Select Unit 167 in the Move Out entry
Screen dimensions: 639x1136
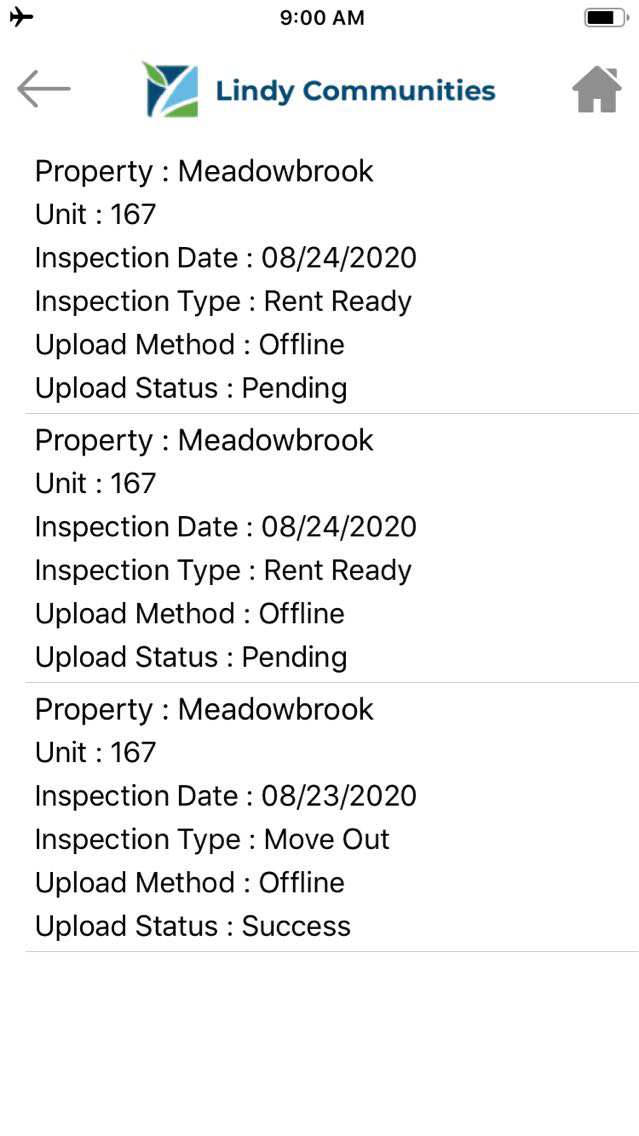click(x=96, y=752)
